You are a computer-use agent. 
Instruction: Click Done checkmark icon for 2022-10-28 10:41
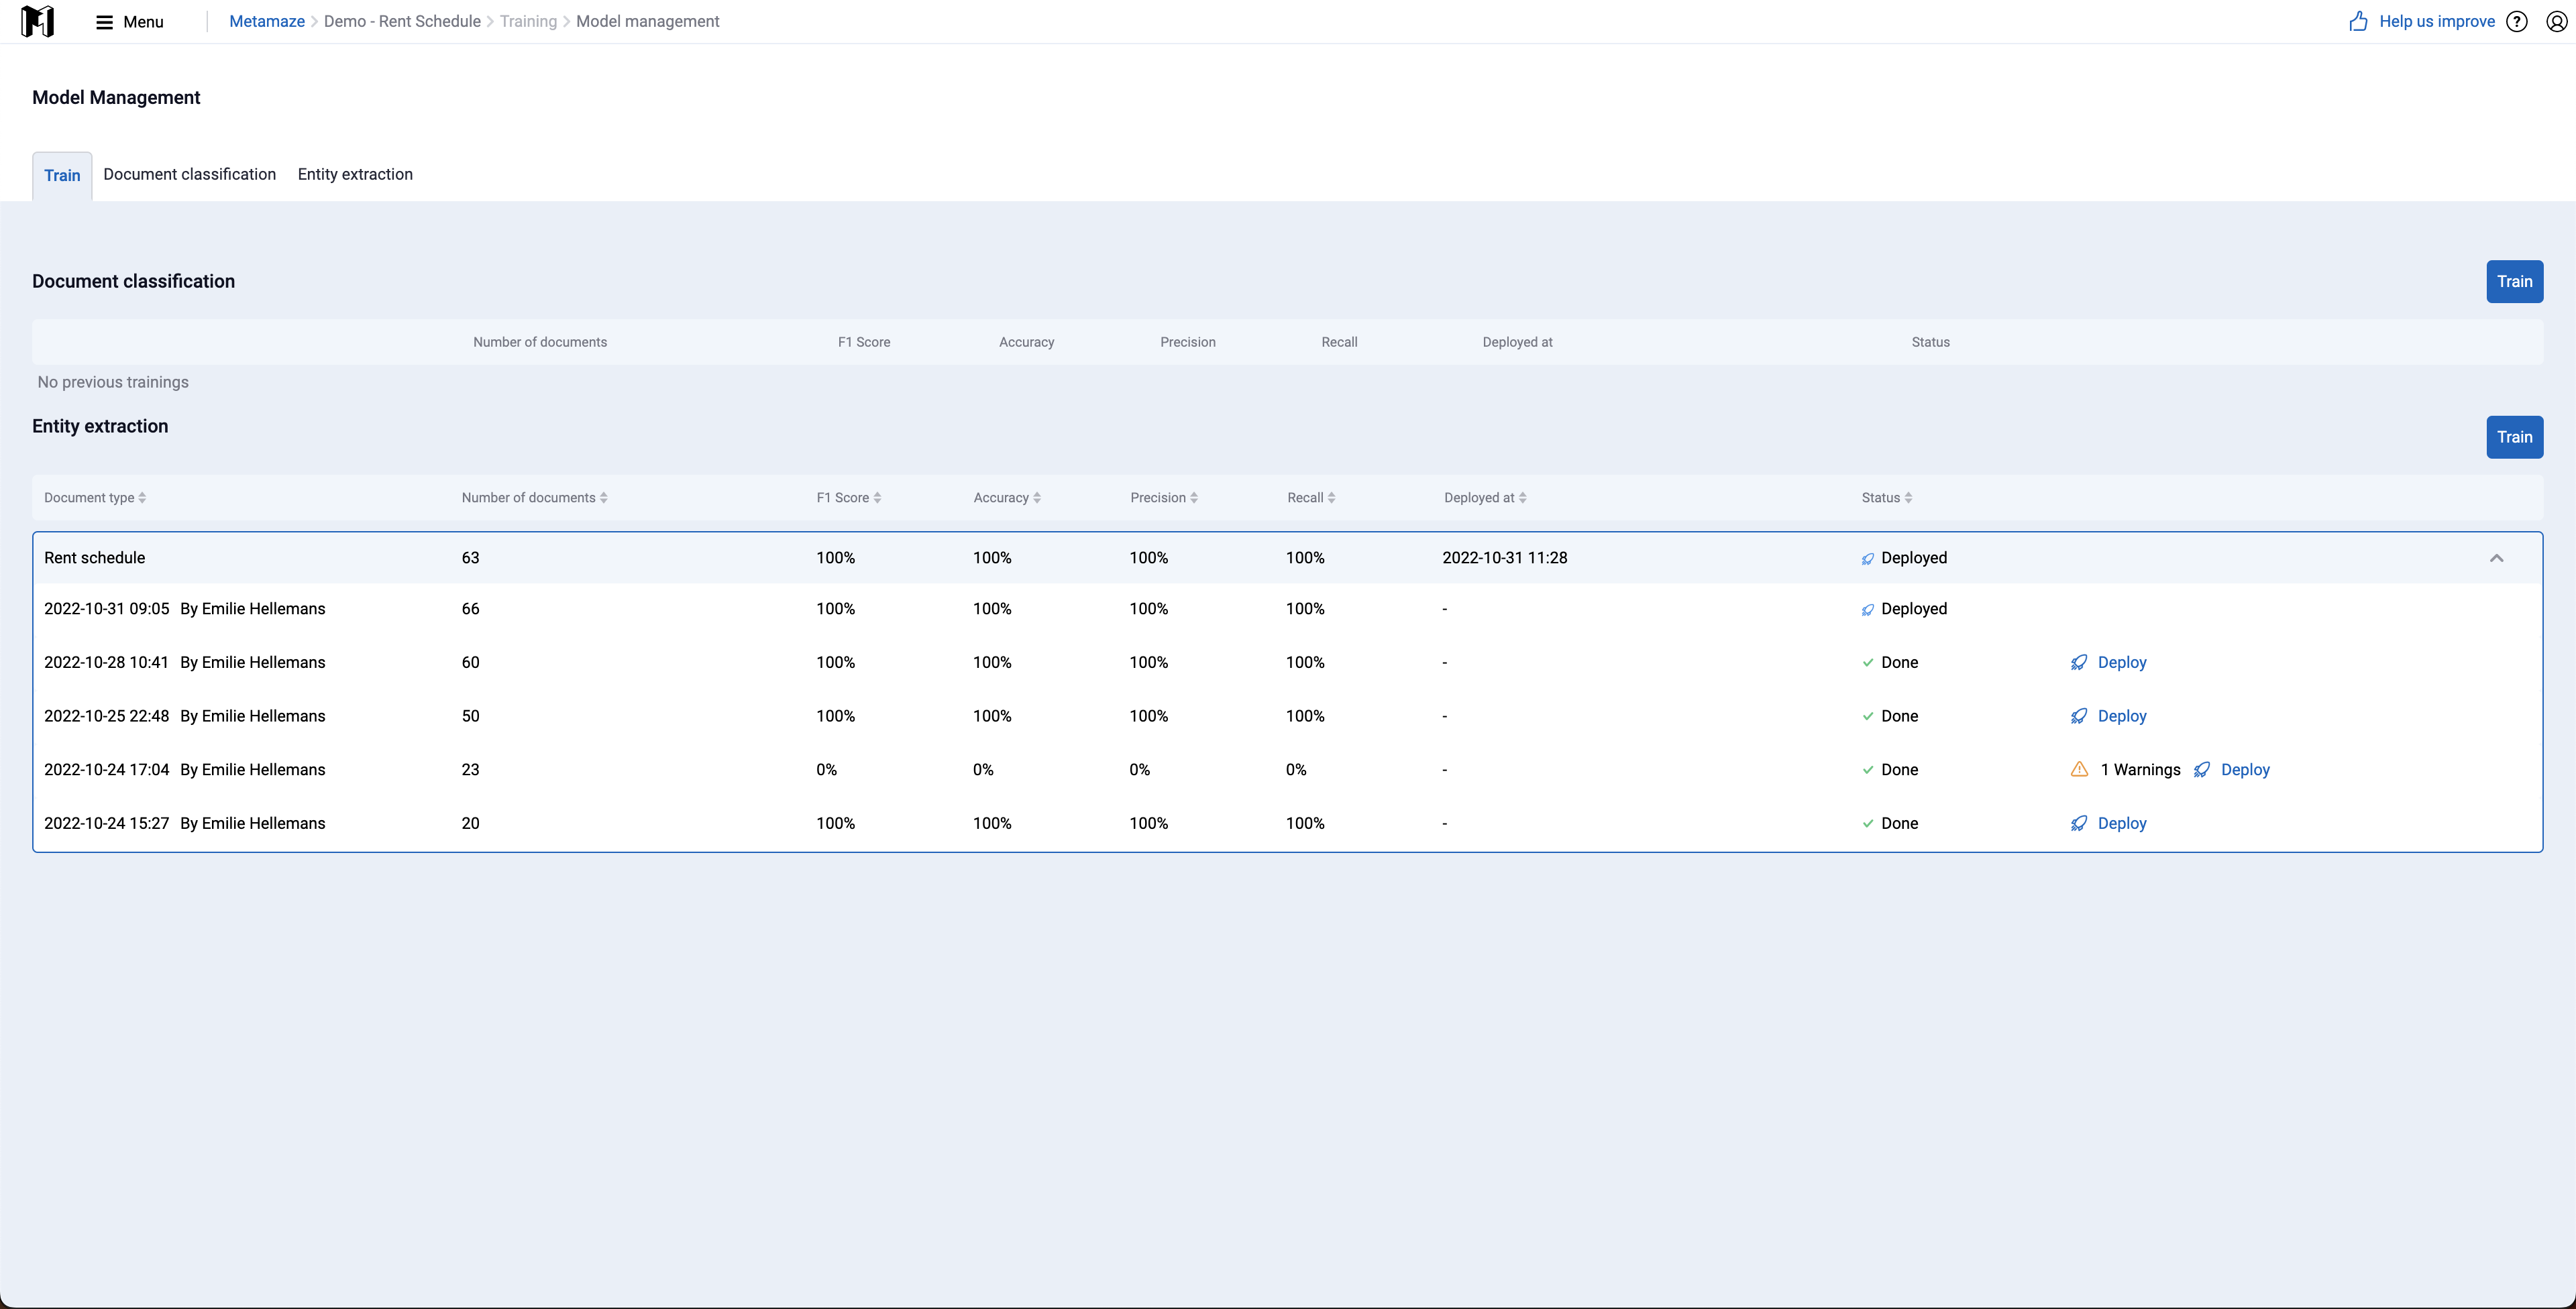1867,662
